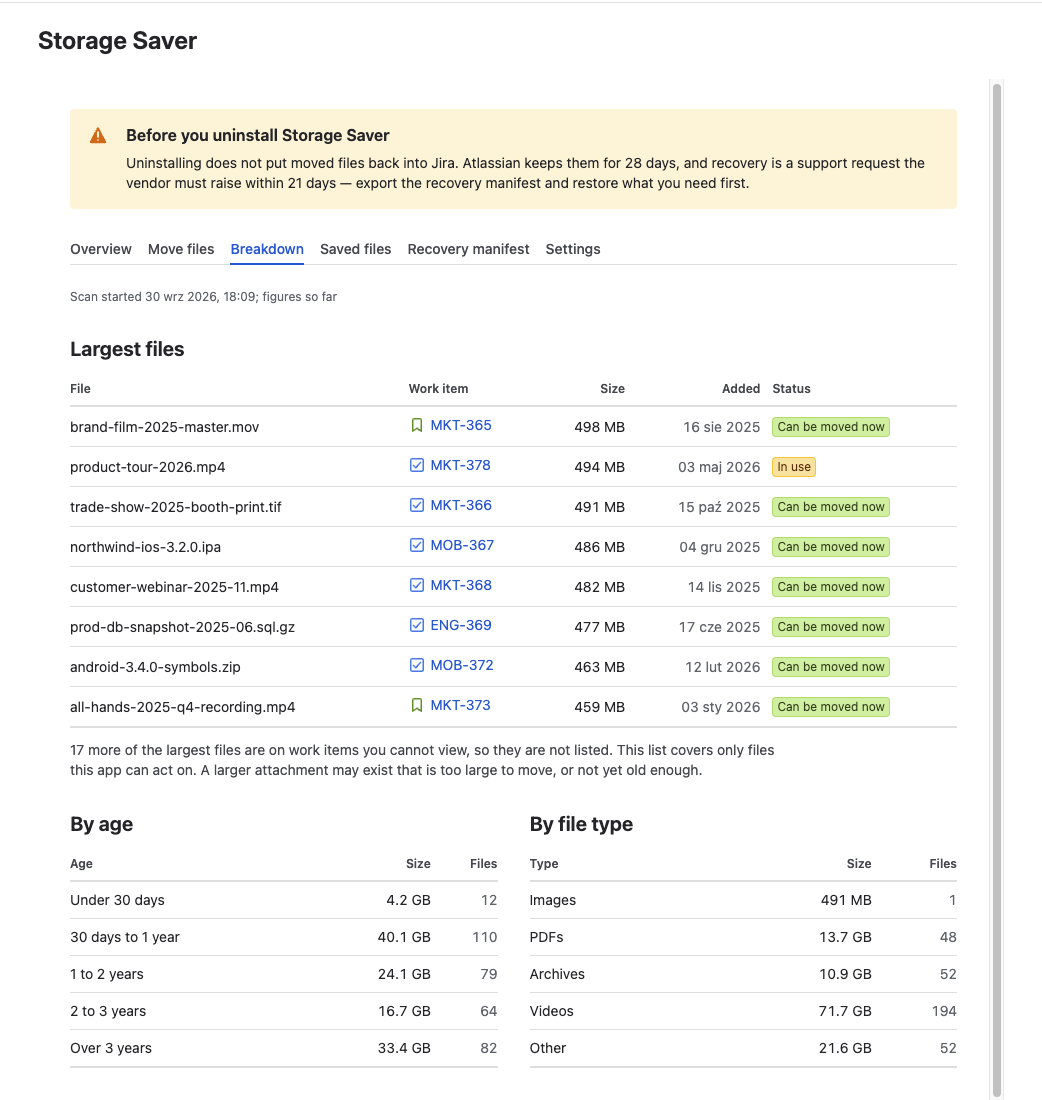Click the 498 MB size value
The height and width of the screenshot is (1100, 1042).
point(599,427)
